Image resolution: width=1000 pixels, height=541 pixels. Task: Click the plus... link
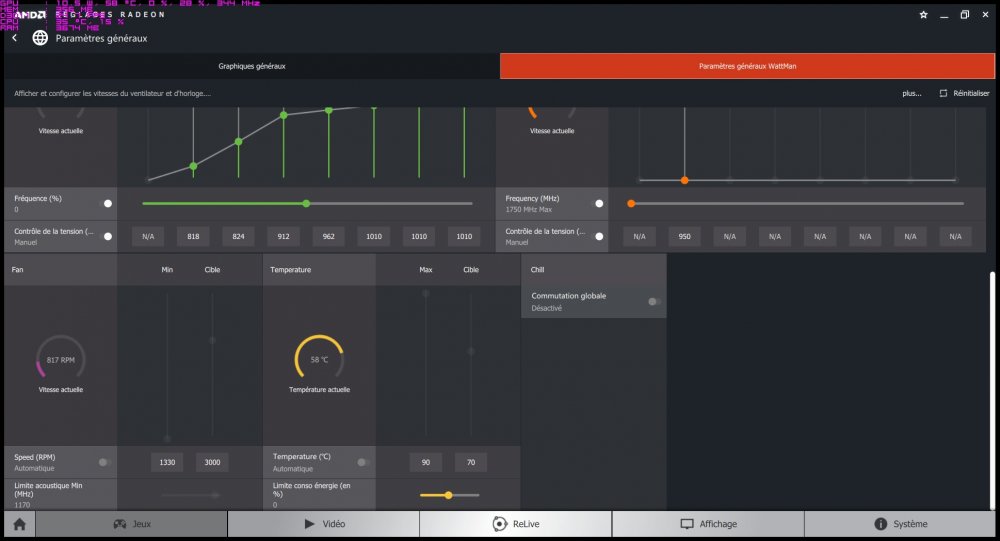click(911, 93)
